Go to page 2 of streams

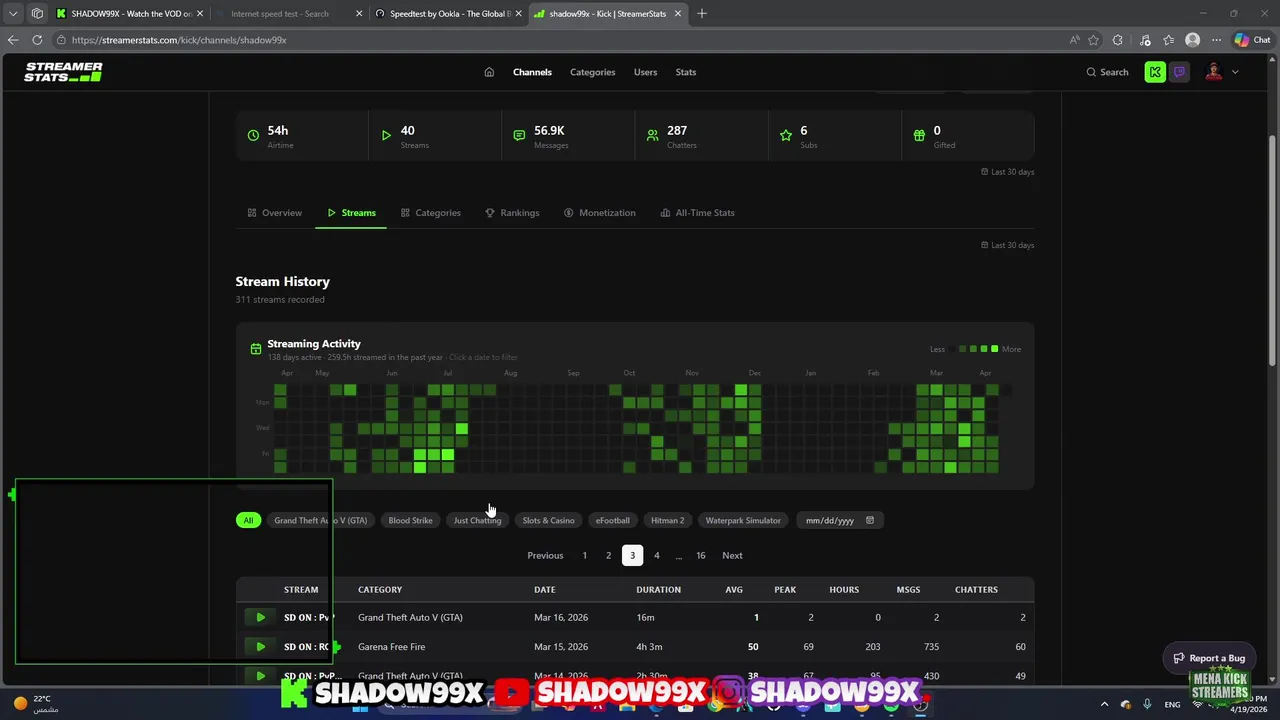coord(608,555)
